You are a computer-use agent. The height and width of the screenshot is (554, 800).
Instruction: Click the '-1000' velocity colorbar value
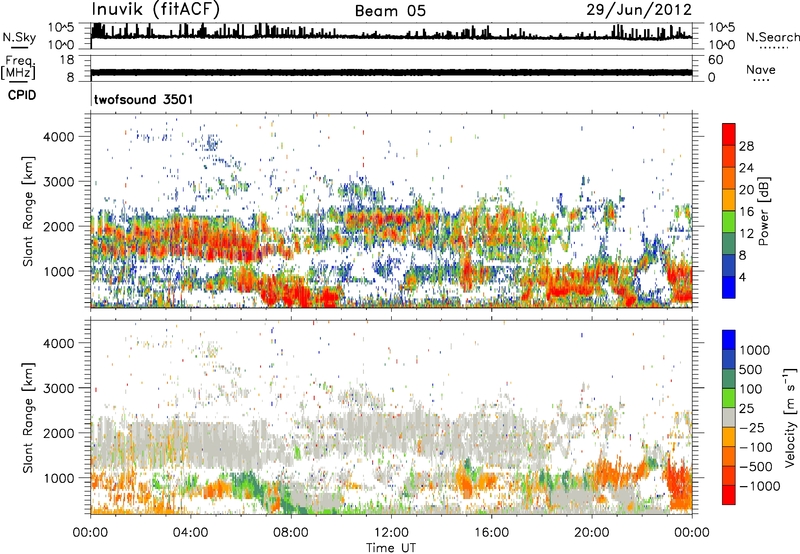pyautogui.click(x=760, y=486)
